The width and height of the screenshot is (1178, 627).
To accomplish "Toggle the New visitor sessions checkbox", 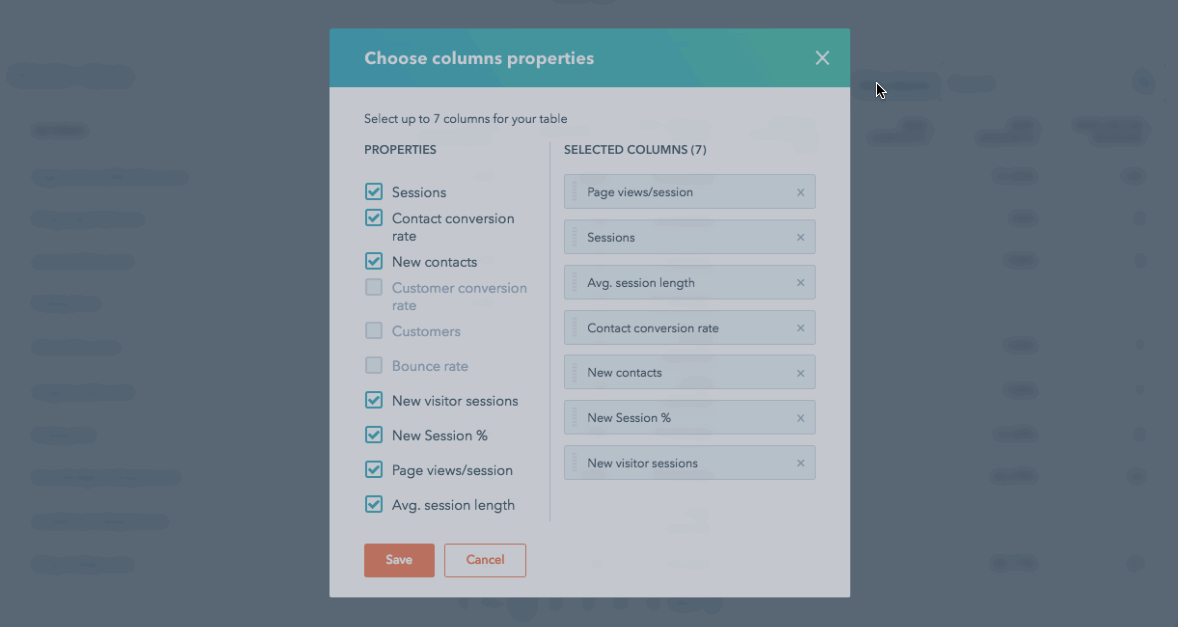I will tap(374, 400).
